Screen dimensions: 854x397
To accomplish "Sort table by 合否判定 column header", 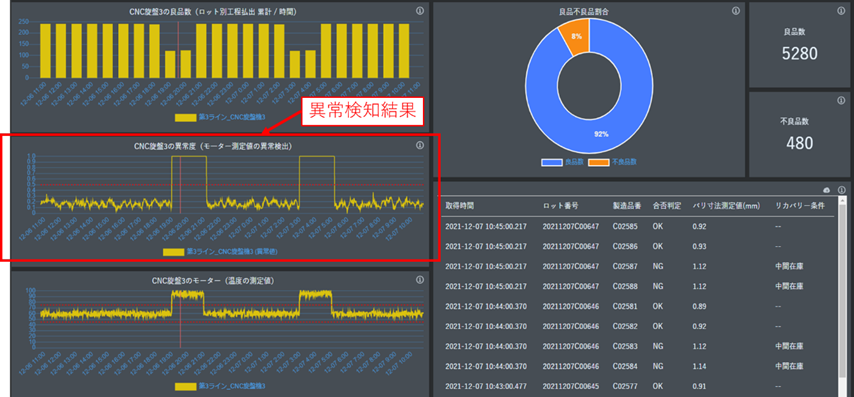I will click(x=667, y=206).
